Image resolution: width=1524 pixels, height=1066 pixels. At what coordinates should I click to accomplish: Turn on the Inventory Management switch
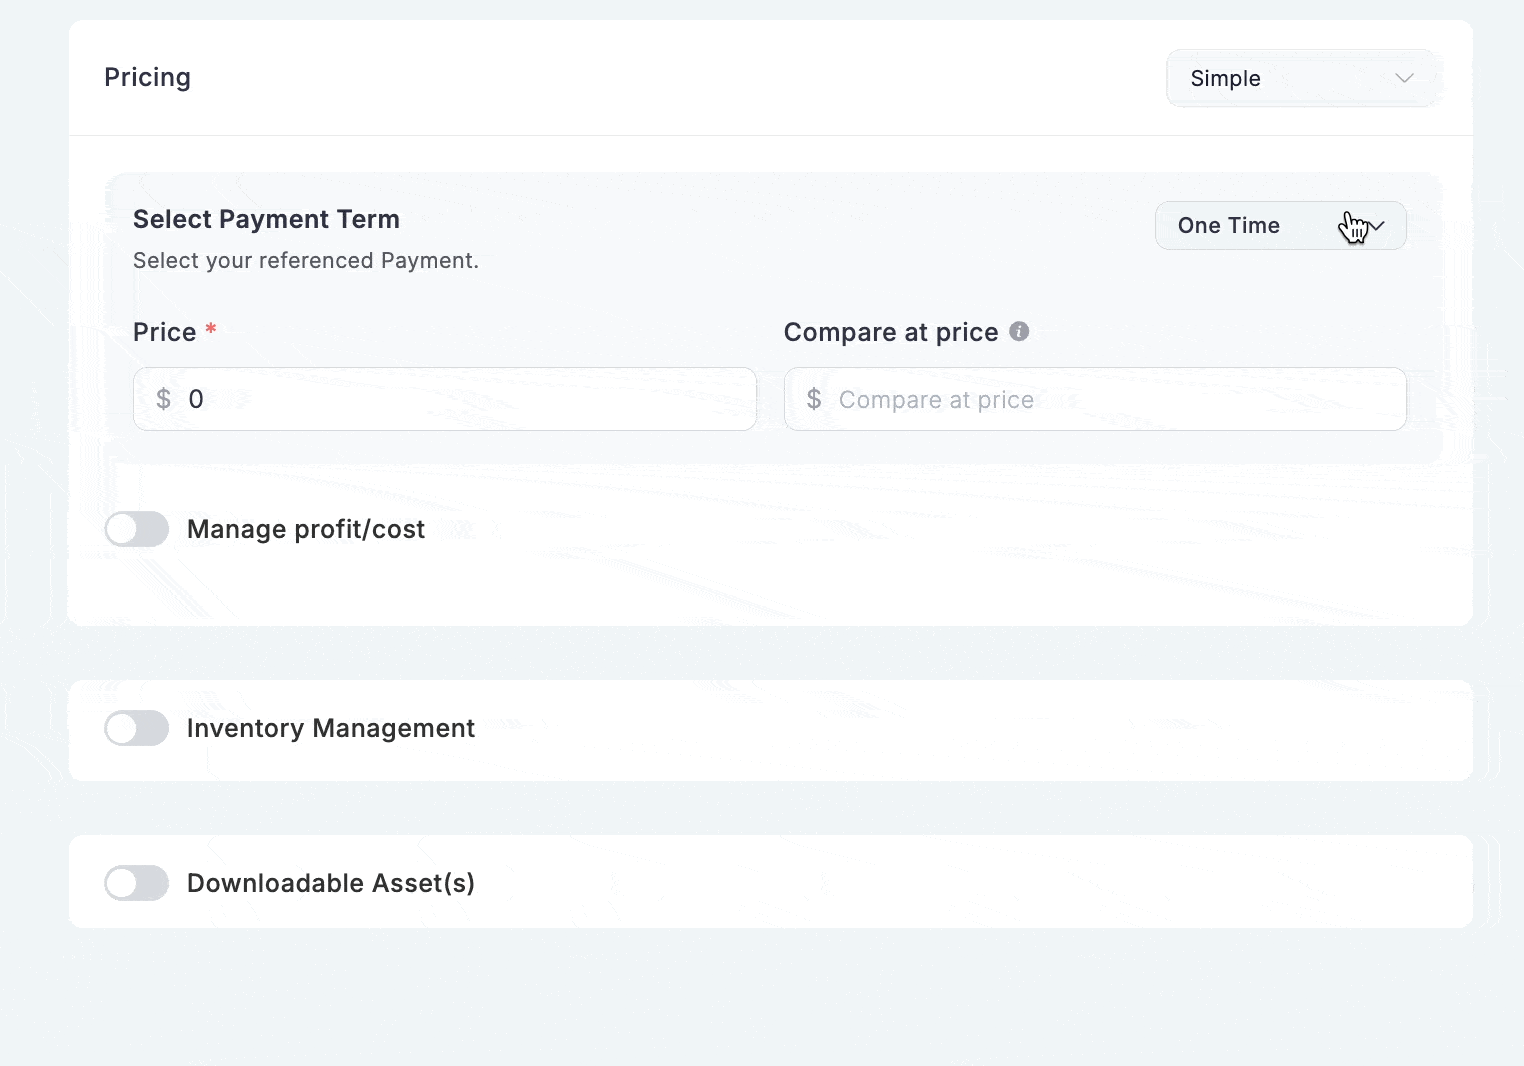pos(137,728)
